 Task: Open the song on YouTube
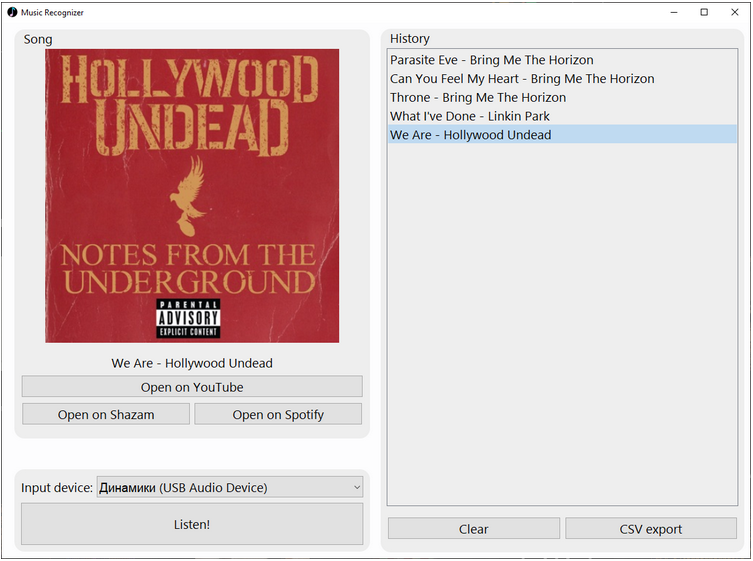[192, 387]
